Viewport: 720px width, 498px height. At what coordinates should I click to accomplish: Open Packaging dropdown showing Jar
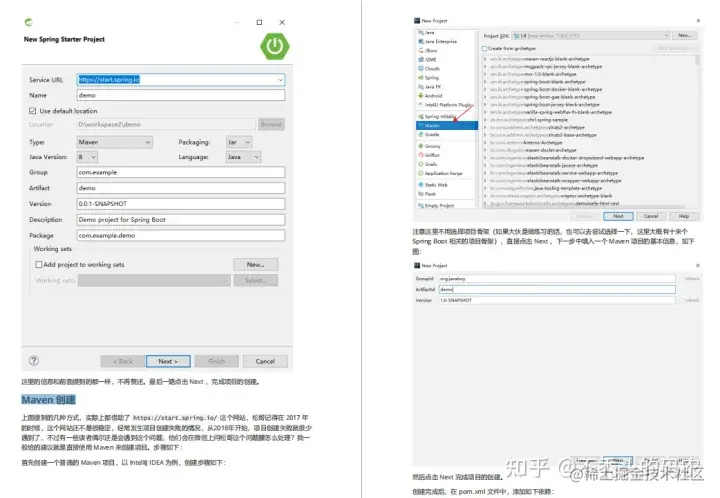(x=239, y=142)
